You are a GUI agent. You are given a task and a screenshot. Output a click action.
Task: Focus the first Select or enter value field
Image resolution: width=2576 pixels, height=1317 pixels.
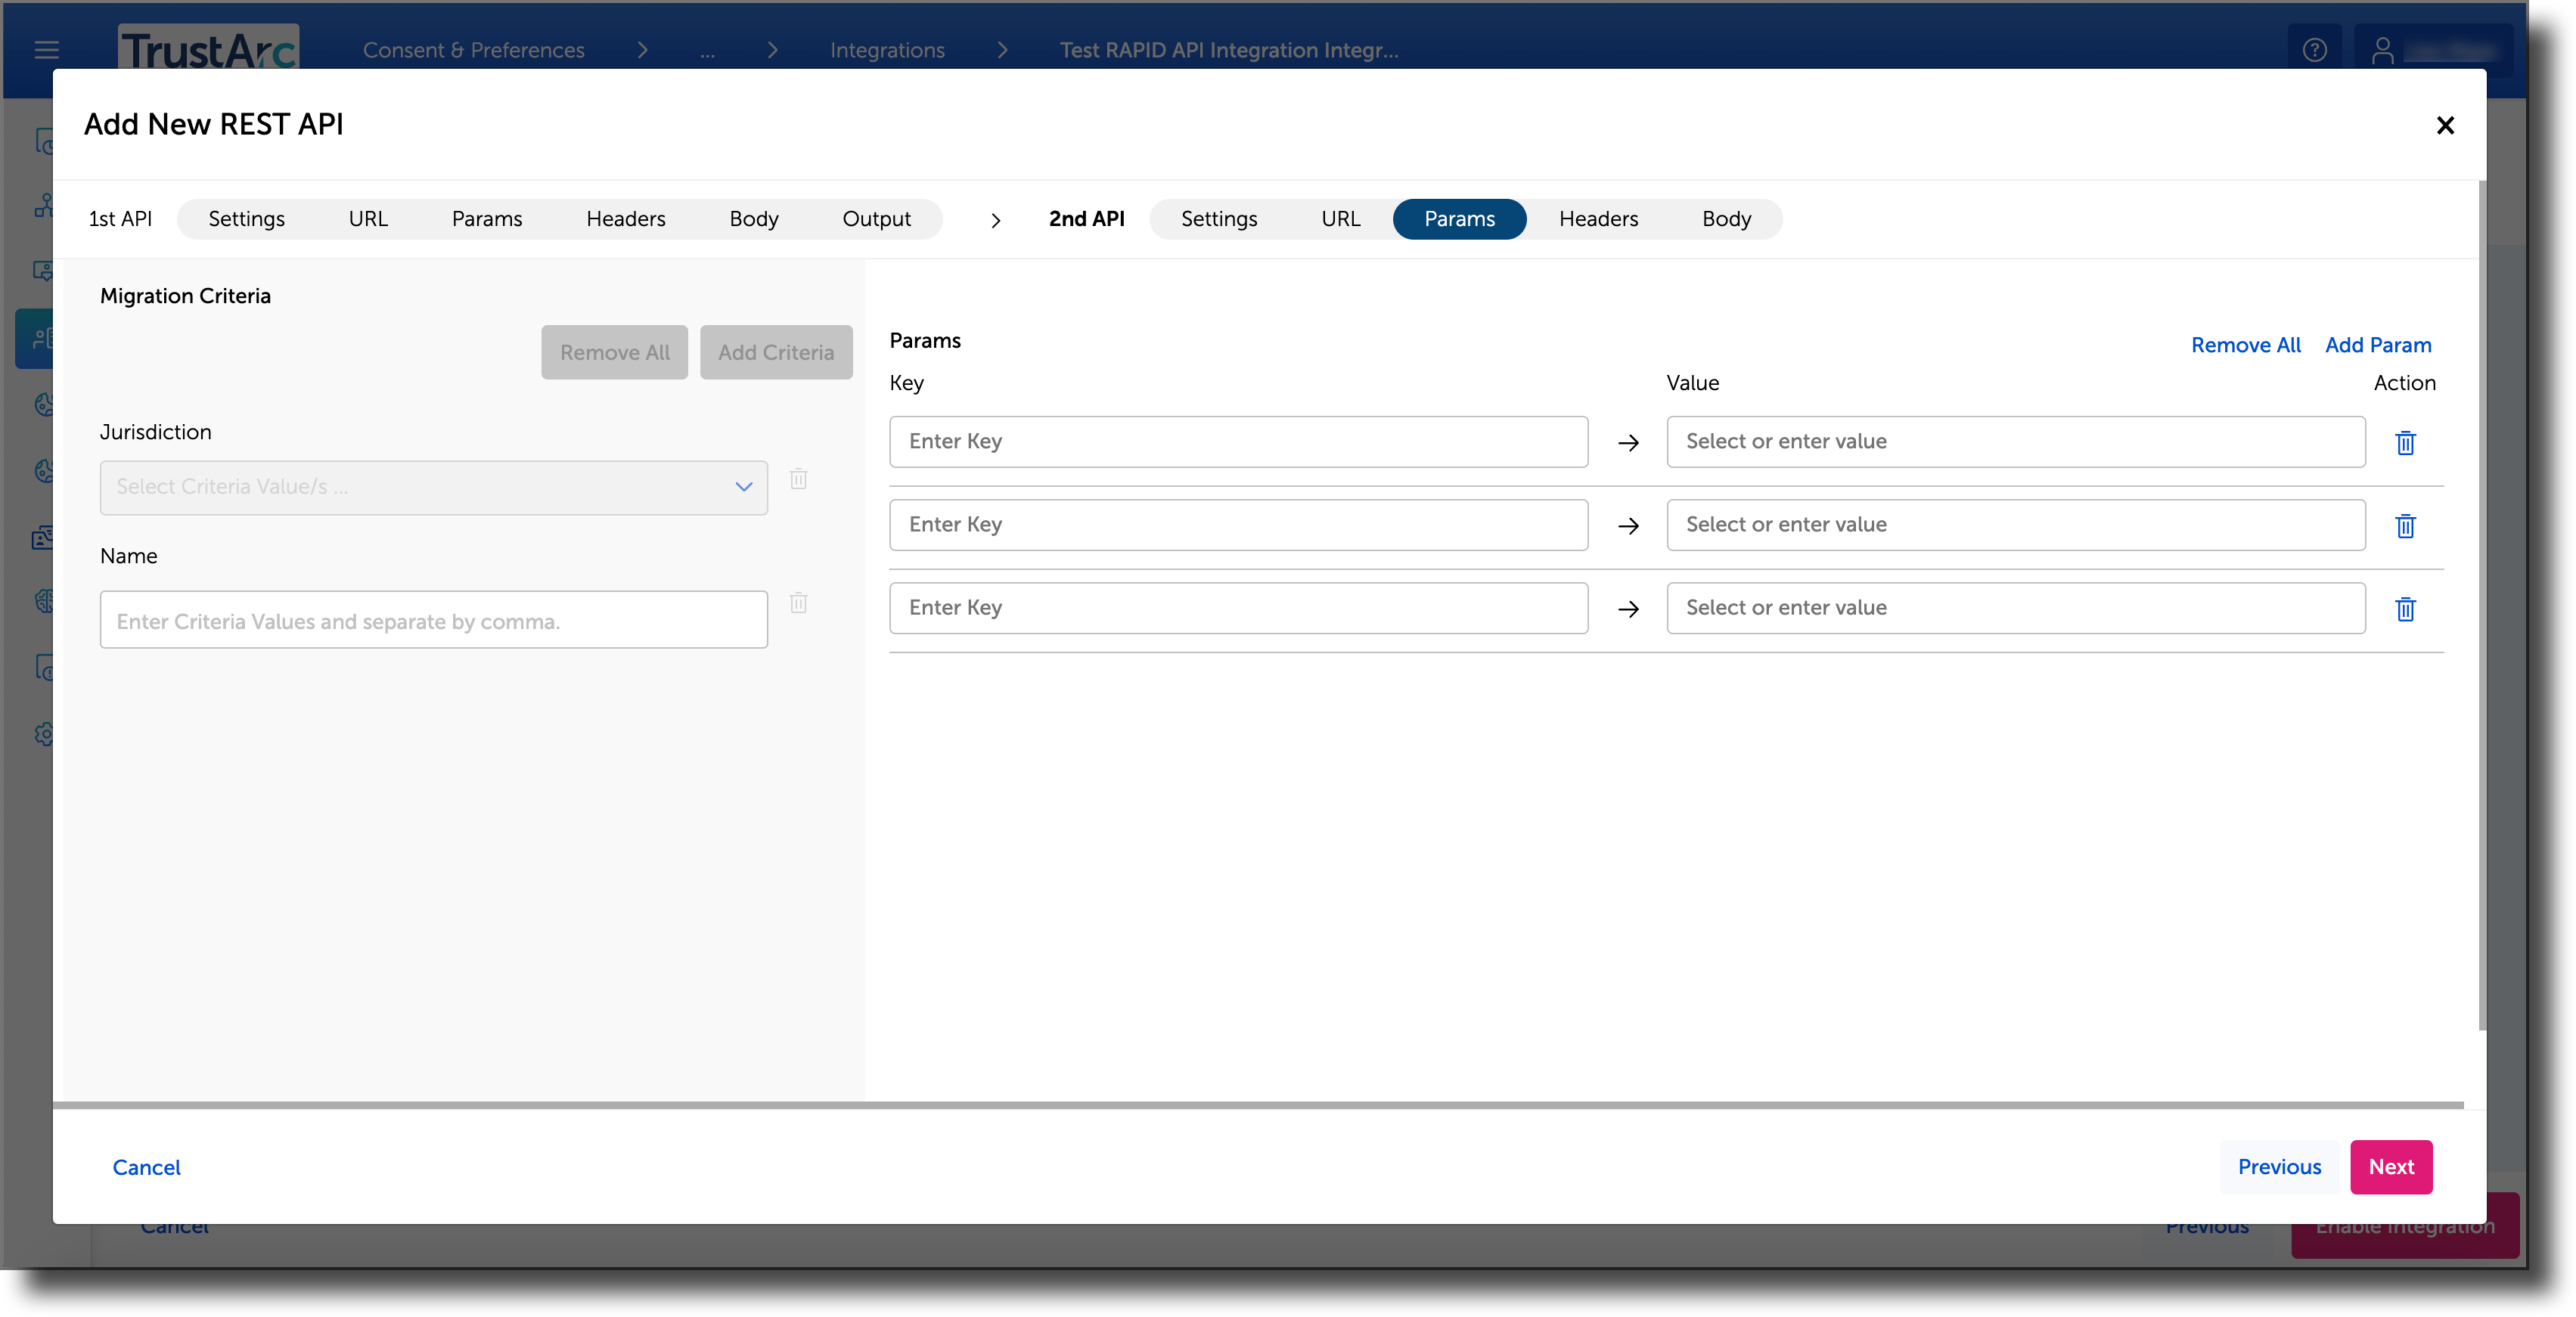(2015, 441)
